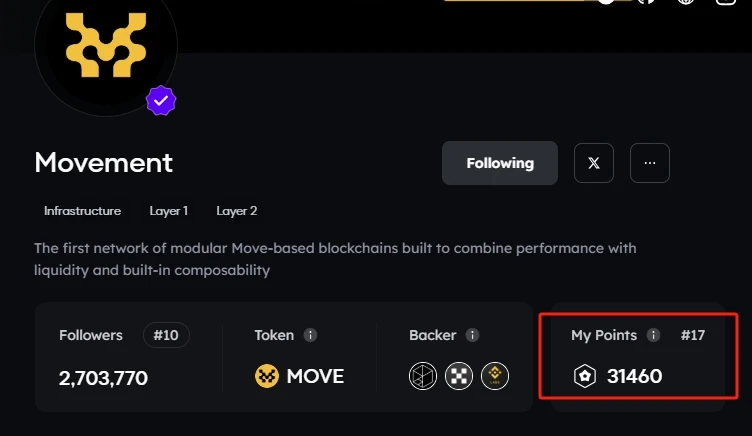
Task: Click the 2,703,770 followers count
Action: click(x=103, y=377)
